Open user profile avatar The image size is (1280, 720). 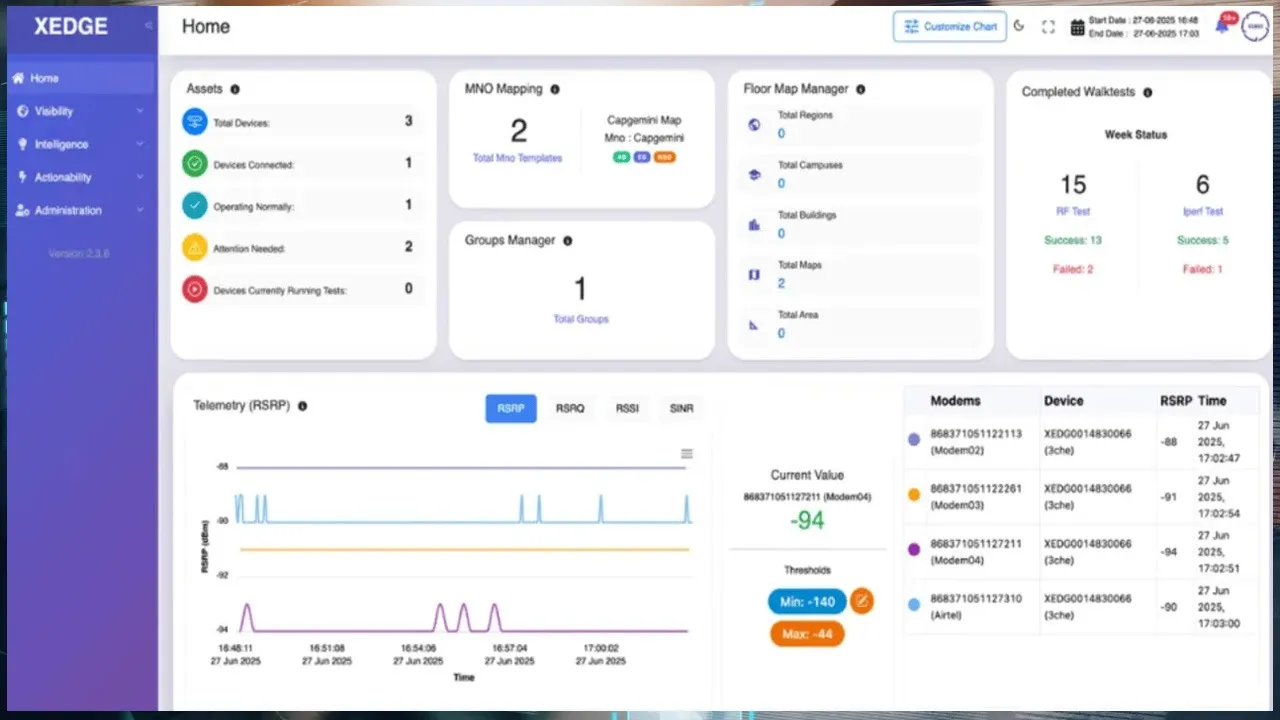(x=1254, y=27)
